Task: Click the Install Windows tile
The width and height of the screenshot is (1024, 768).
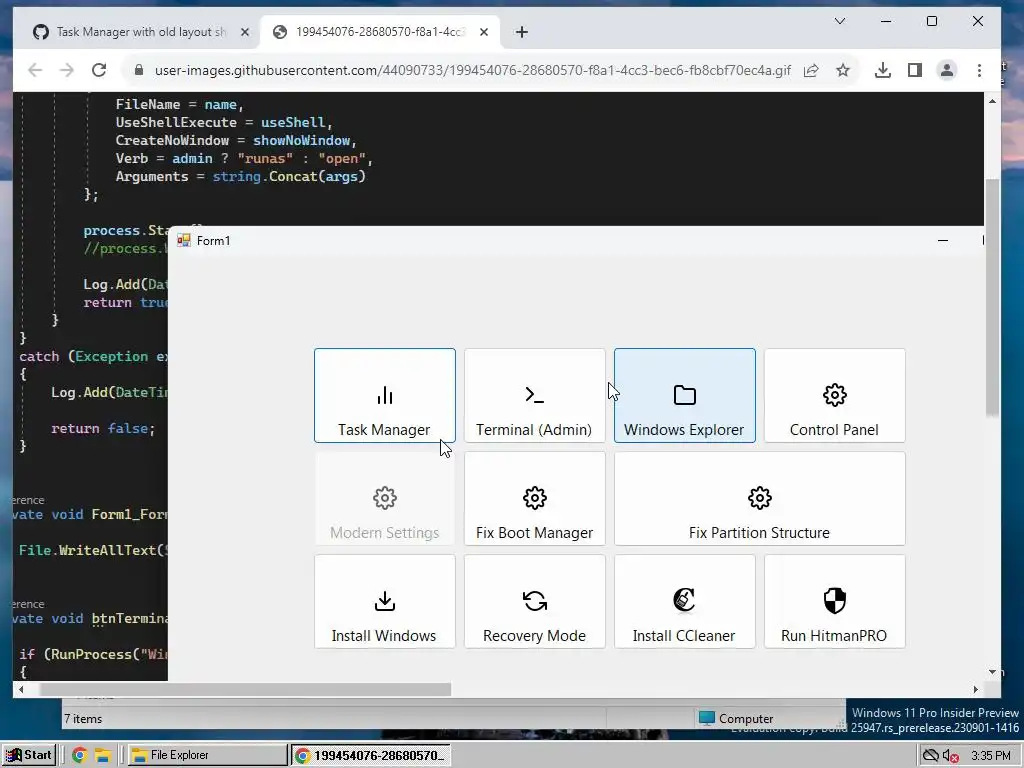Action: pyautogui.click(x=385, y=601)
